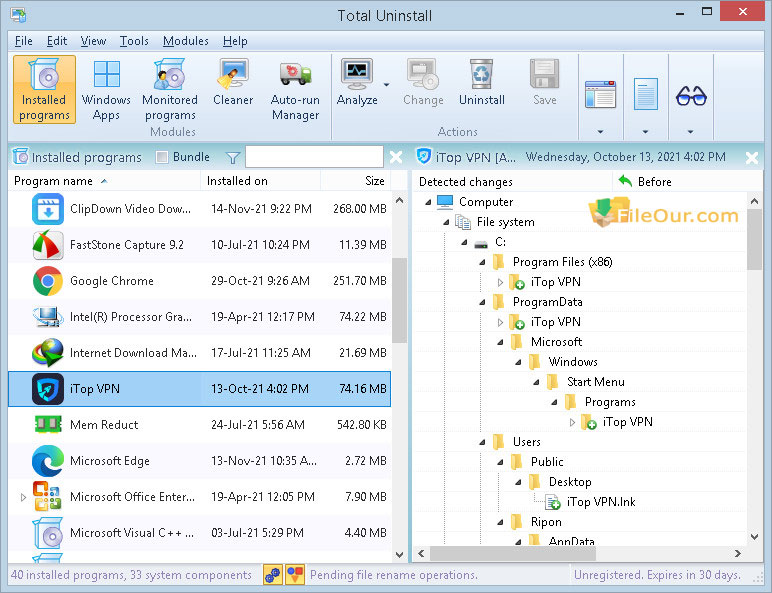The width and height of the screenshot is (772, 593).
Task: Clear the filter with X button
Action: point(396,158)
